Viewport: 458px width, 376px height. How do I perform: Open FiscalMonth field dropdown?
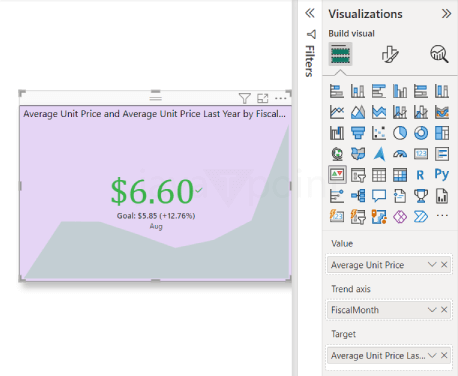[432, 310]
